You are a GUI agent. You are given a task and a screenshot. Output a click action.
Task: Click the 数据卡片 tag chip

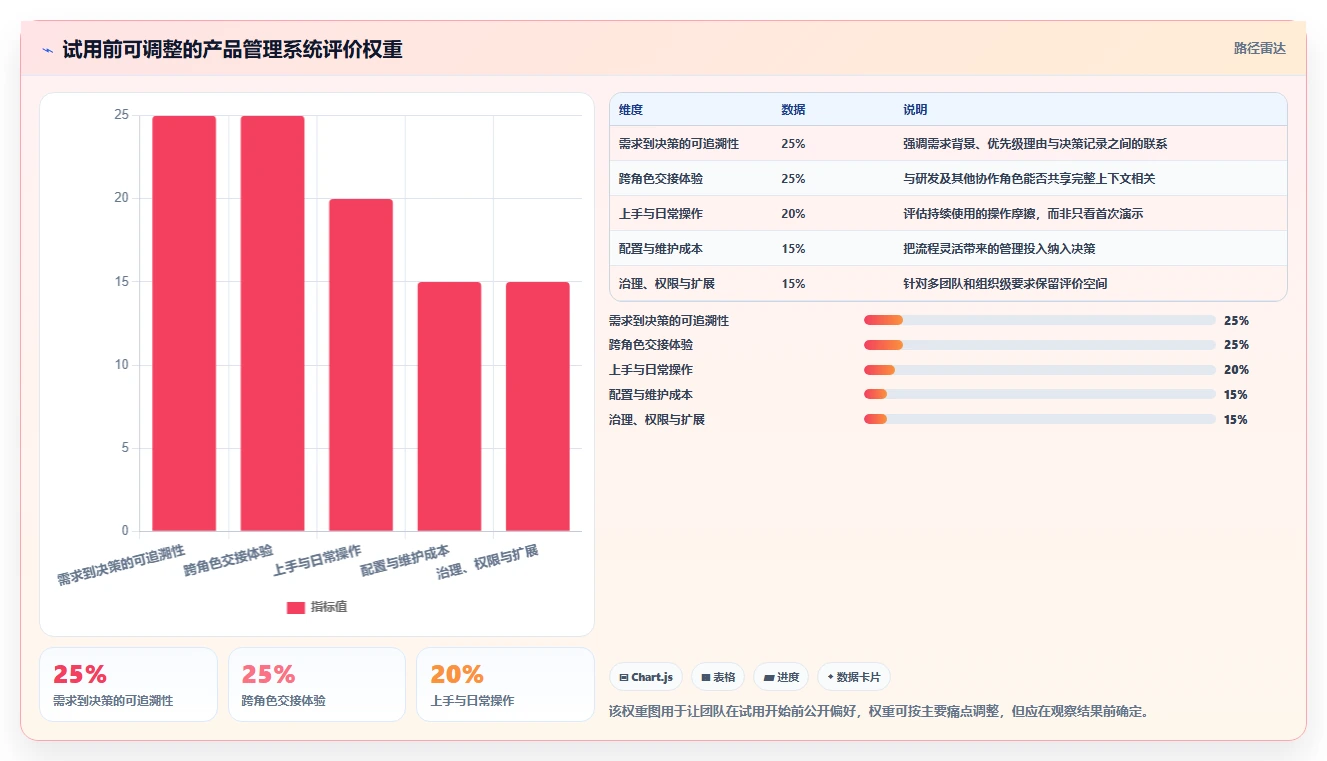coord(854,677)
